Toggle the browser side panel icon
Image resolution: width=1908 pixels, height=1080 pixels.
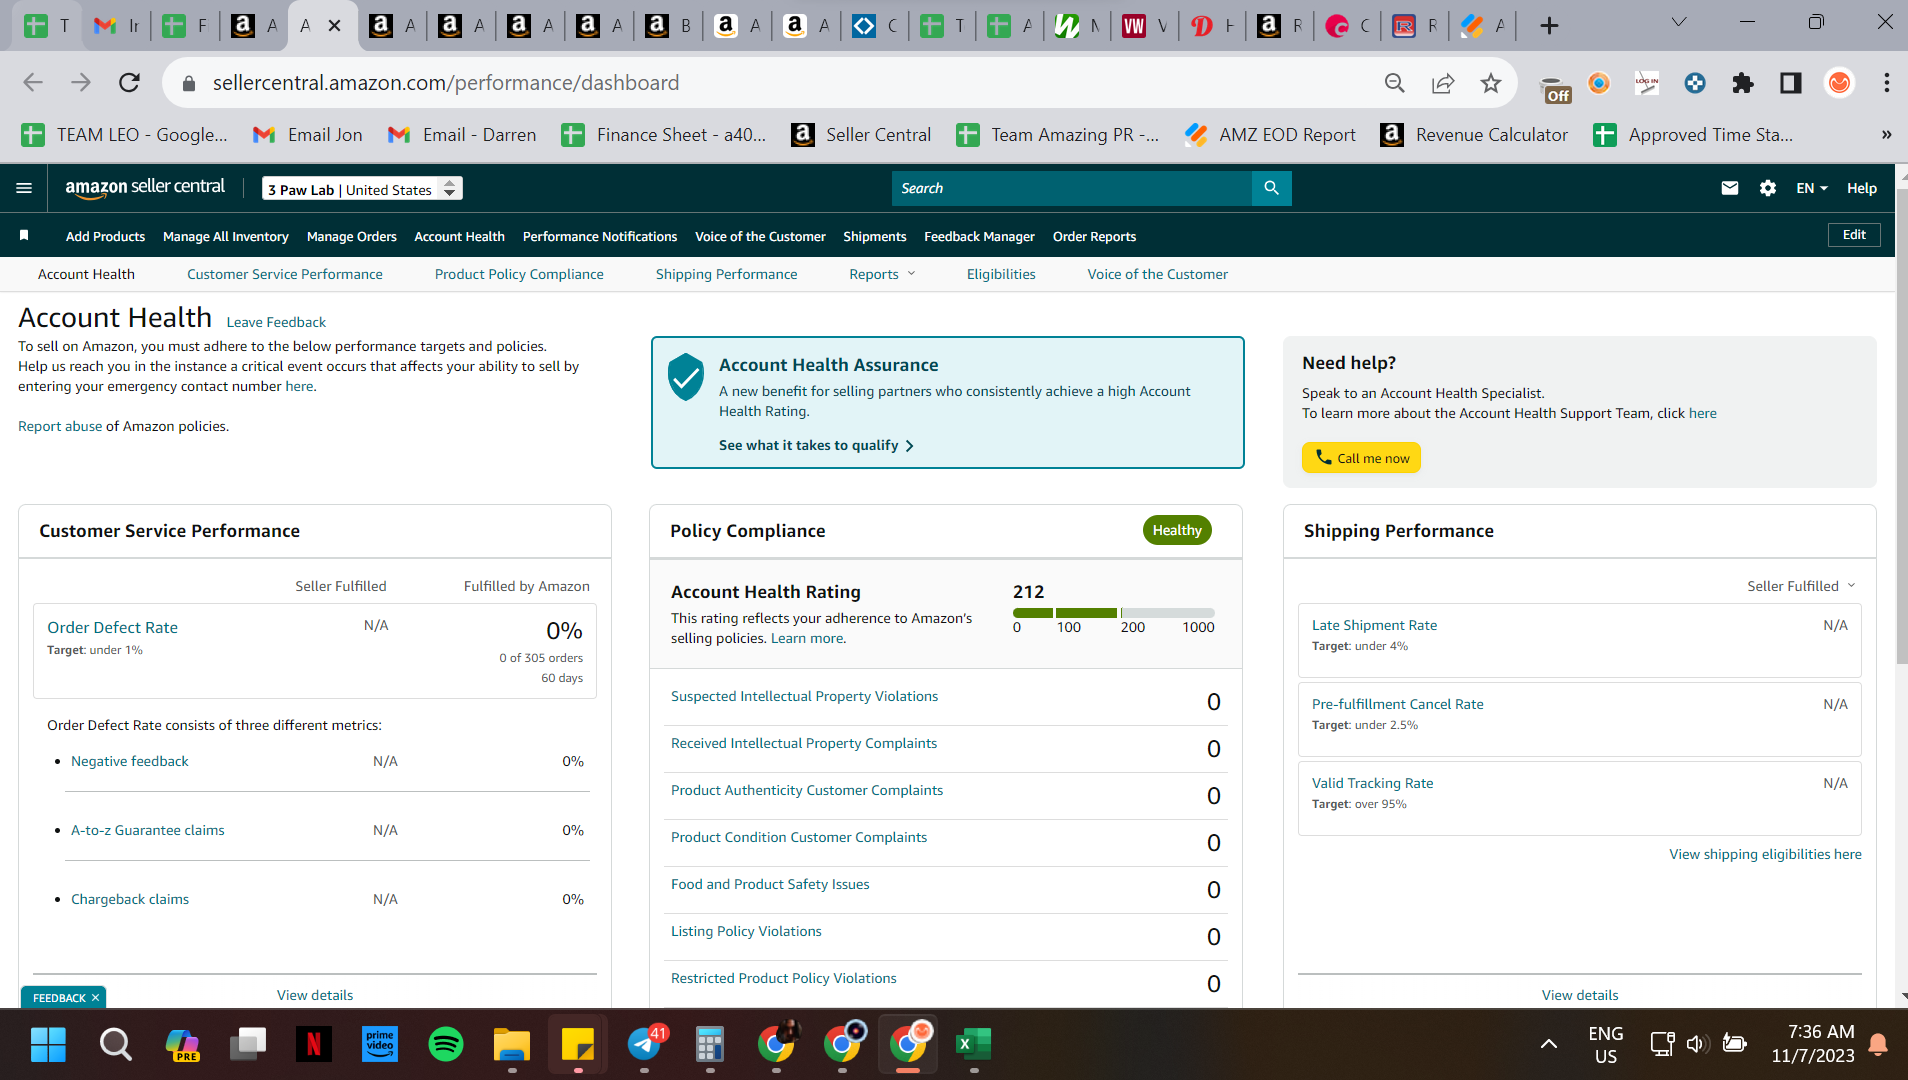[x=1790, y=83]
